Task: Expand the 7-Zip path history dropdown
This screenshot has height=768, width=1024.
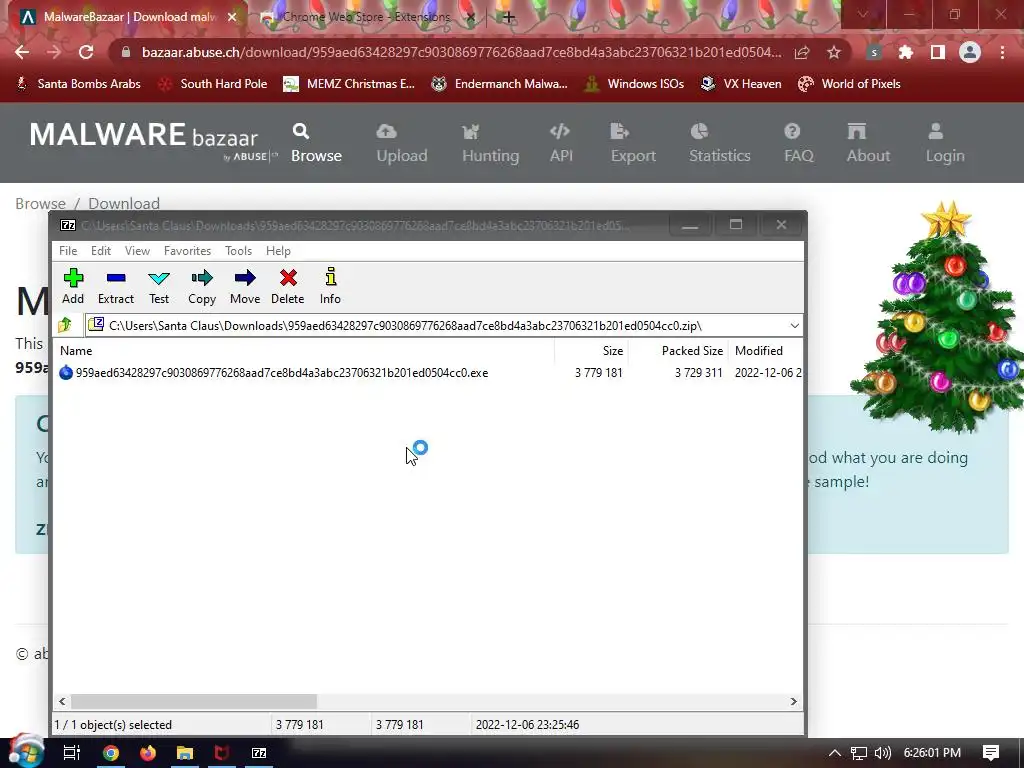Action: (794, 325)
